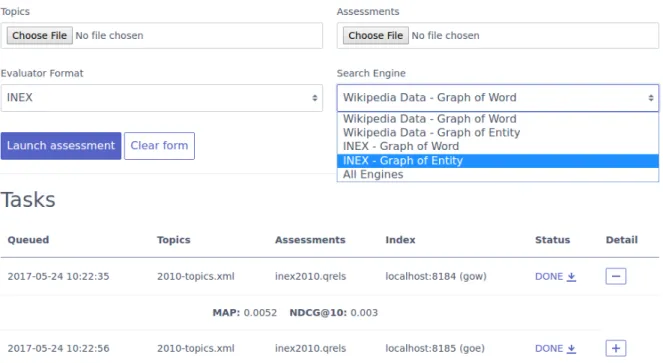Click the Status column header
This screenshot has width=663, height=363.
553,240
